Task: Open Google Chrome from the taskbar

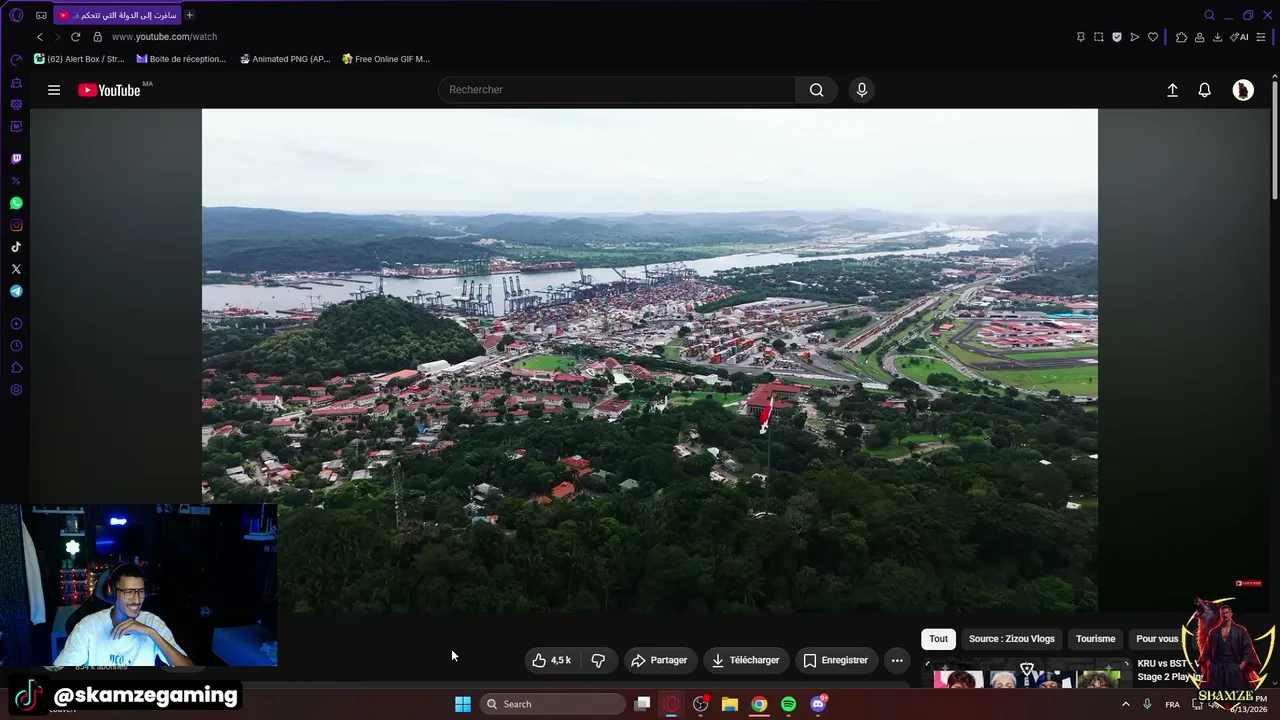Action: (x=759, y=704)
